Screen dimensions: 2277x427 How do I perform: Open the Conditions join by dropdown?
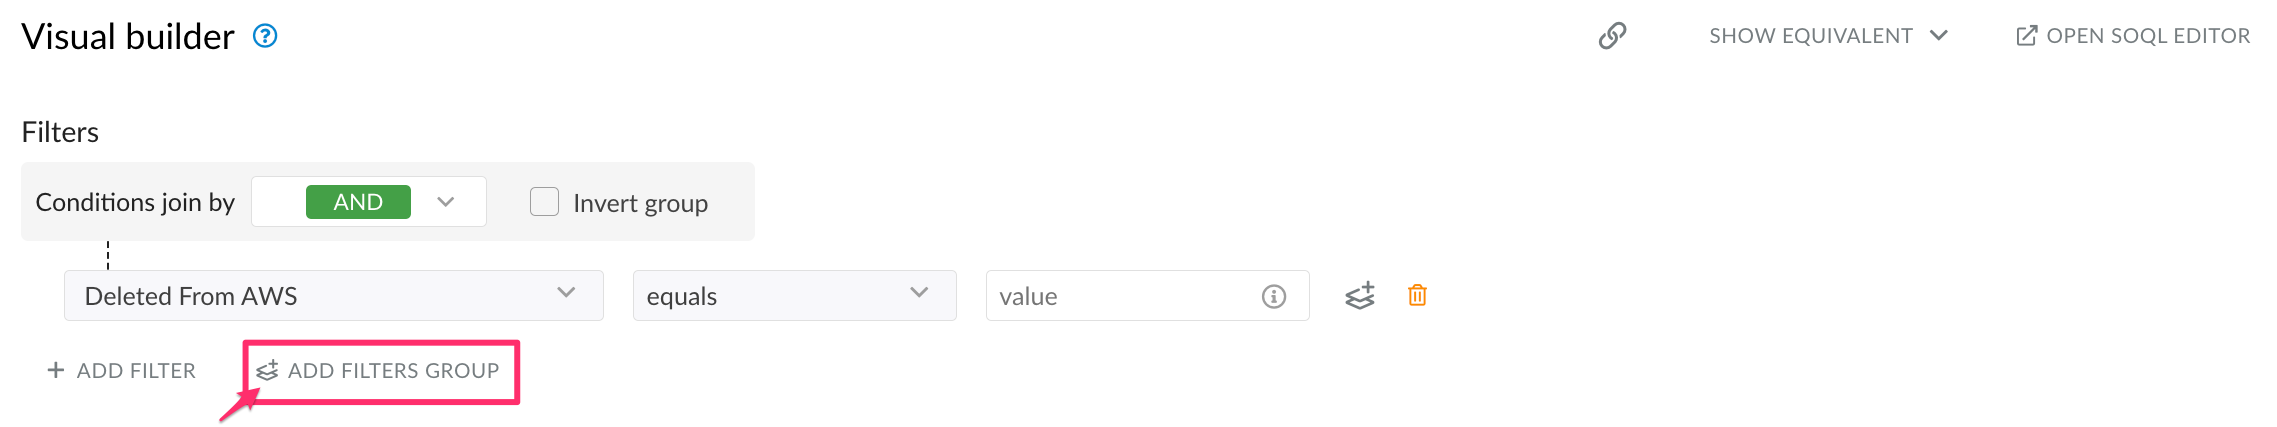pos(446,202)
